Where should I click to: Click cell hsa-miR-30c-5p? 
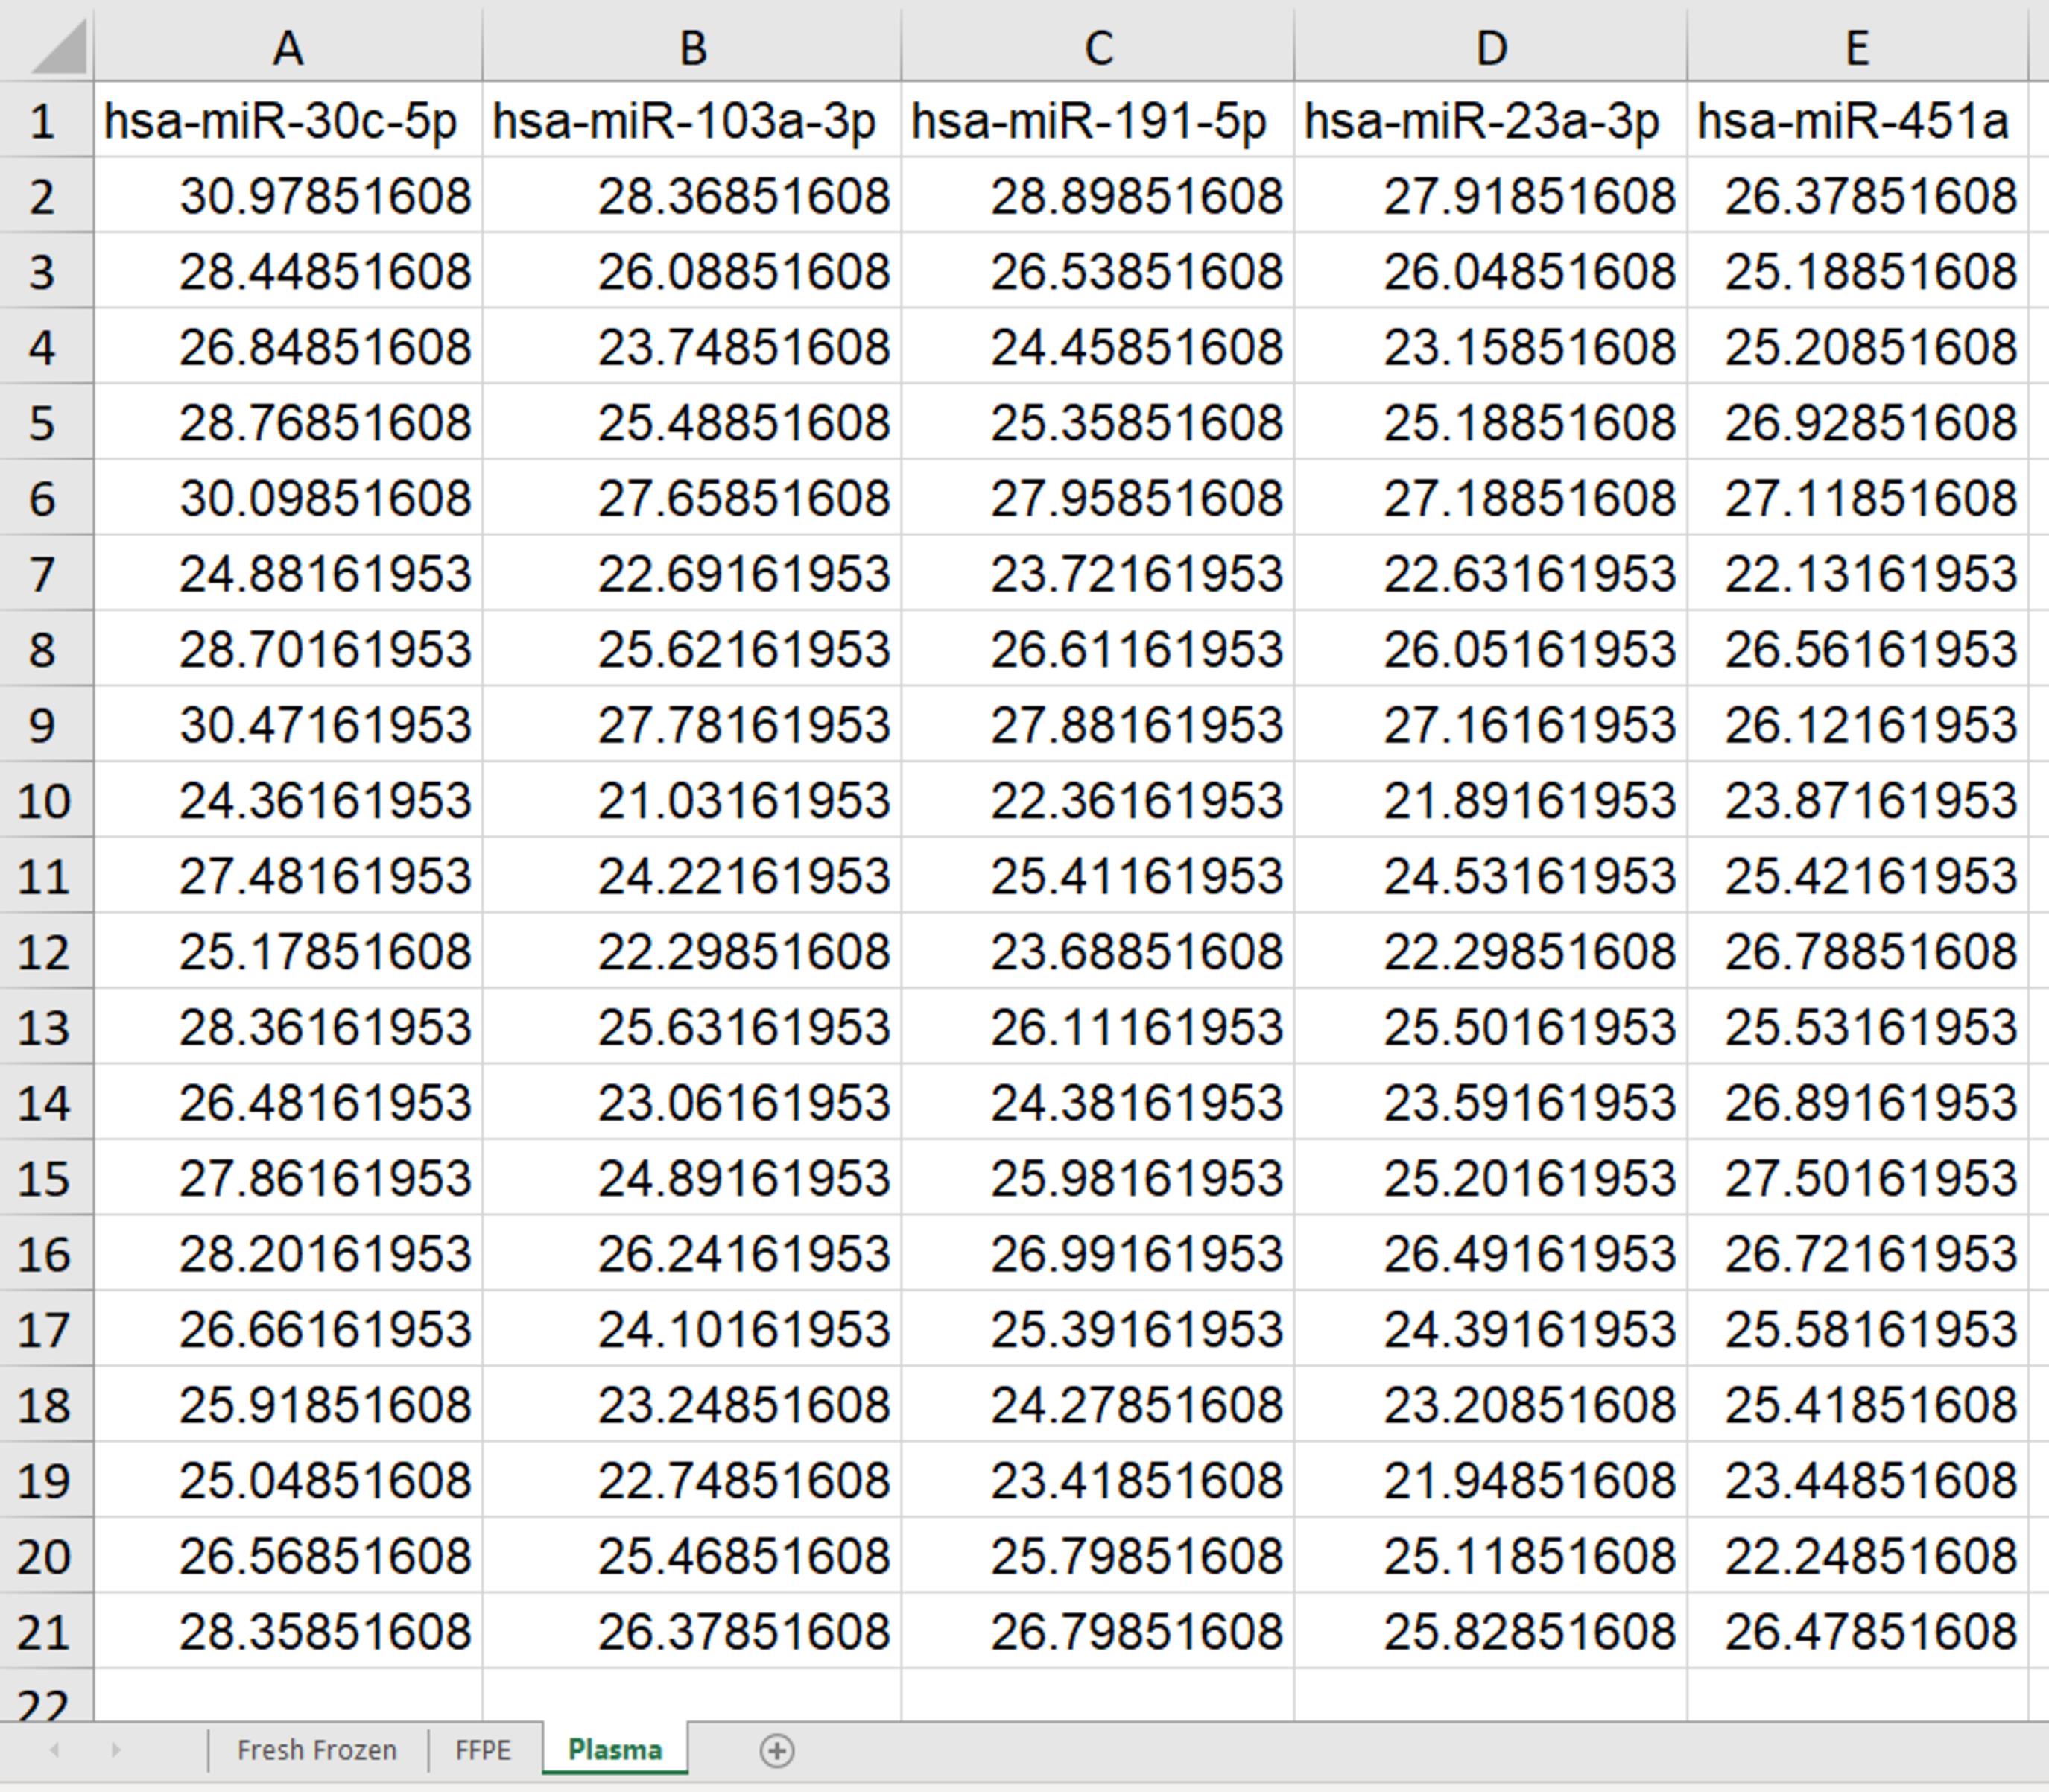[288, 120]
